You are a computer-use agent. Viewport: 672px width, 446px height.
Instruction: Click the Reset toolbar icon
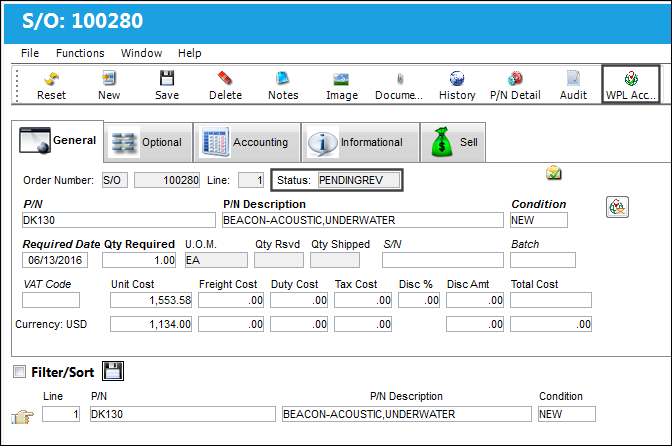[x=51, y=85]
